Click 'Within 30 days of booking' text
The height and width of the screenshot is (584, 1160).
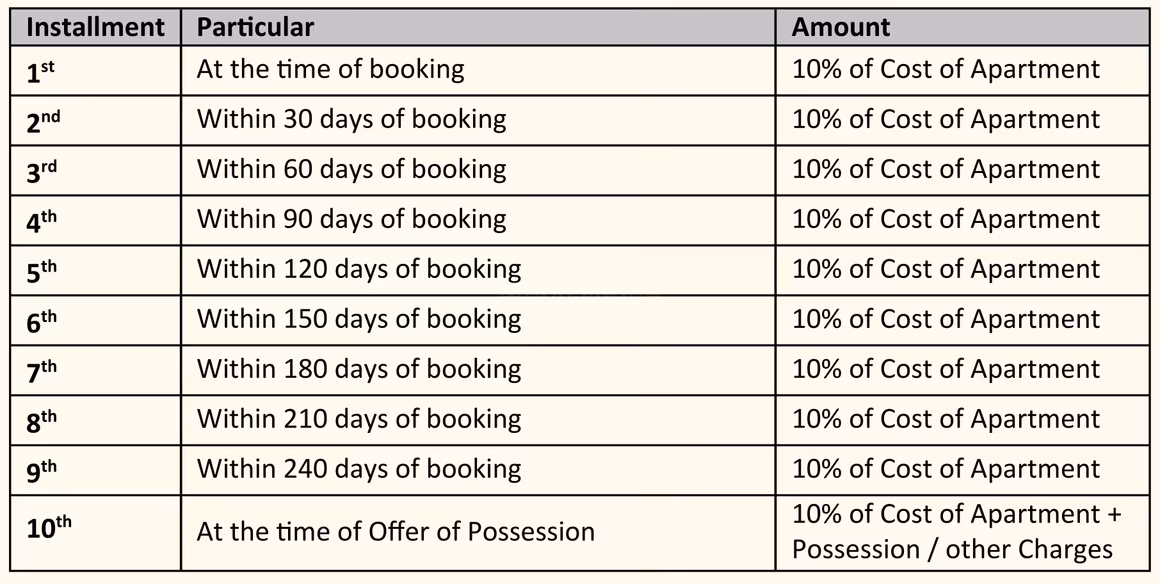[x=351, y=120]
